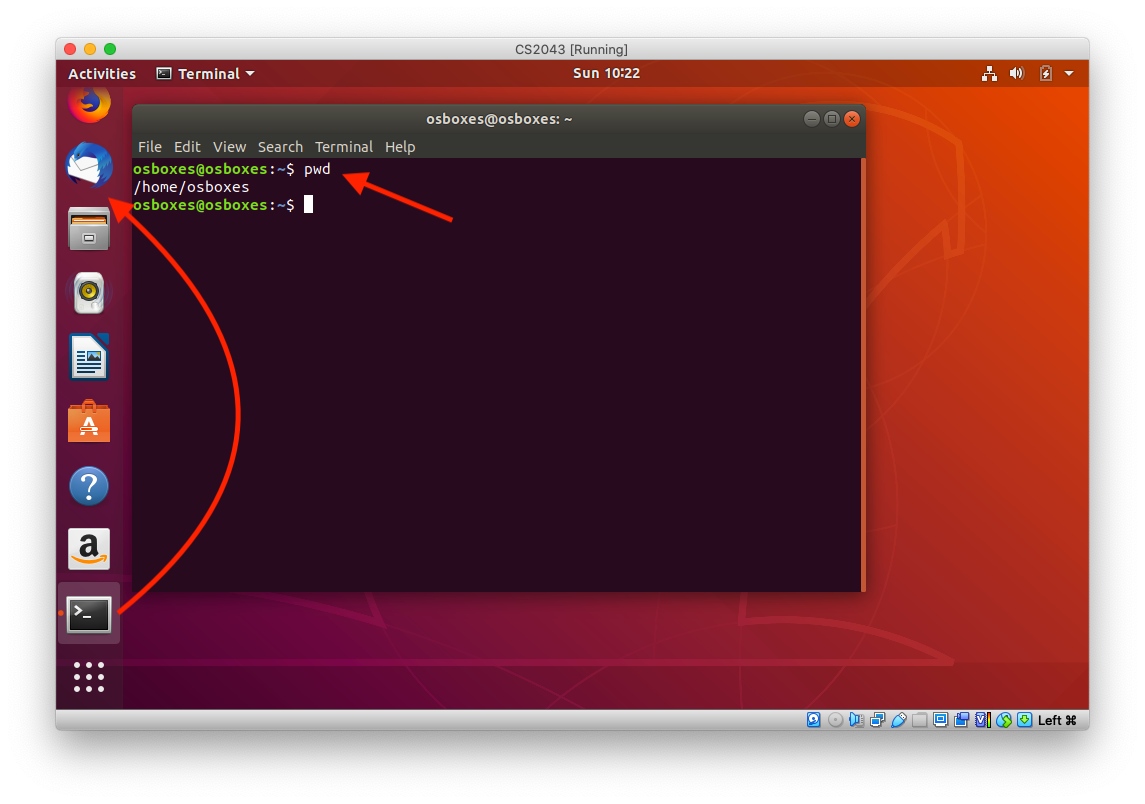
Task: Open the Search menu in Terminal
Action: (x=280, y=147)
